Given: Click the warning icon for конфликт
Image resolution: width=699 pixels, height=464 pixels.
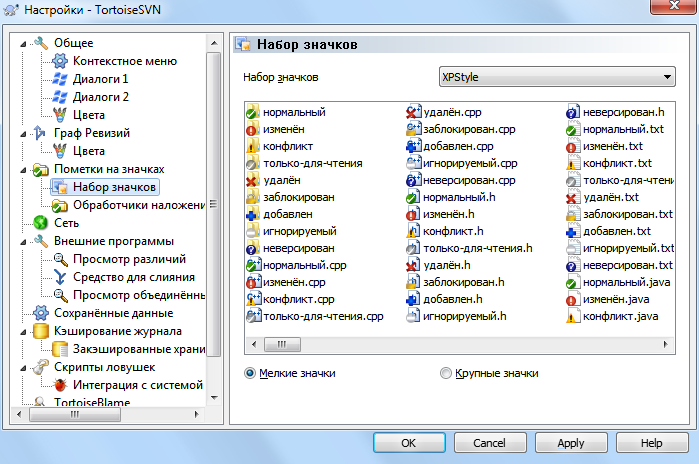Looking at the screenshot, I should (x=253, y=146).
